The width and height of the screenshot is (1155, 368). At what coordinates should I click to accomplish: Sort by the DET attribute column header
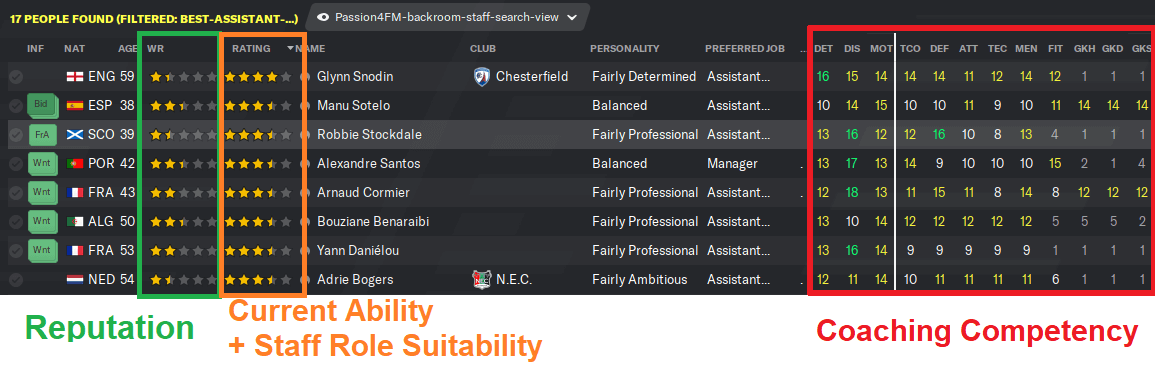pos(824,49)
